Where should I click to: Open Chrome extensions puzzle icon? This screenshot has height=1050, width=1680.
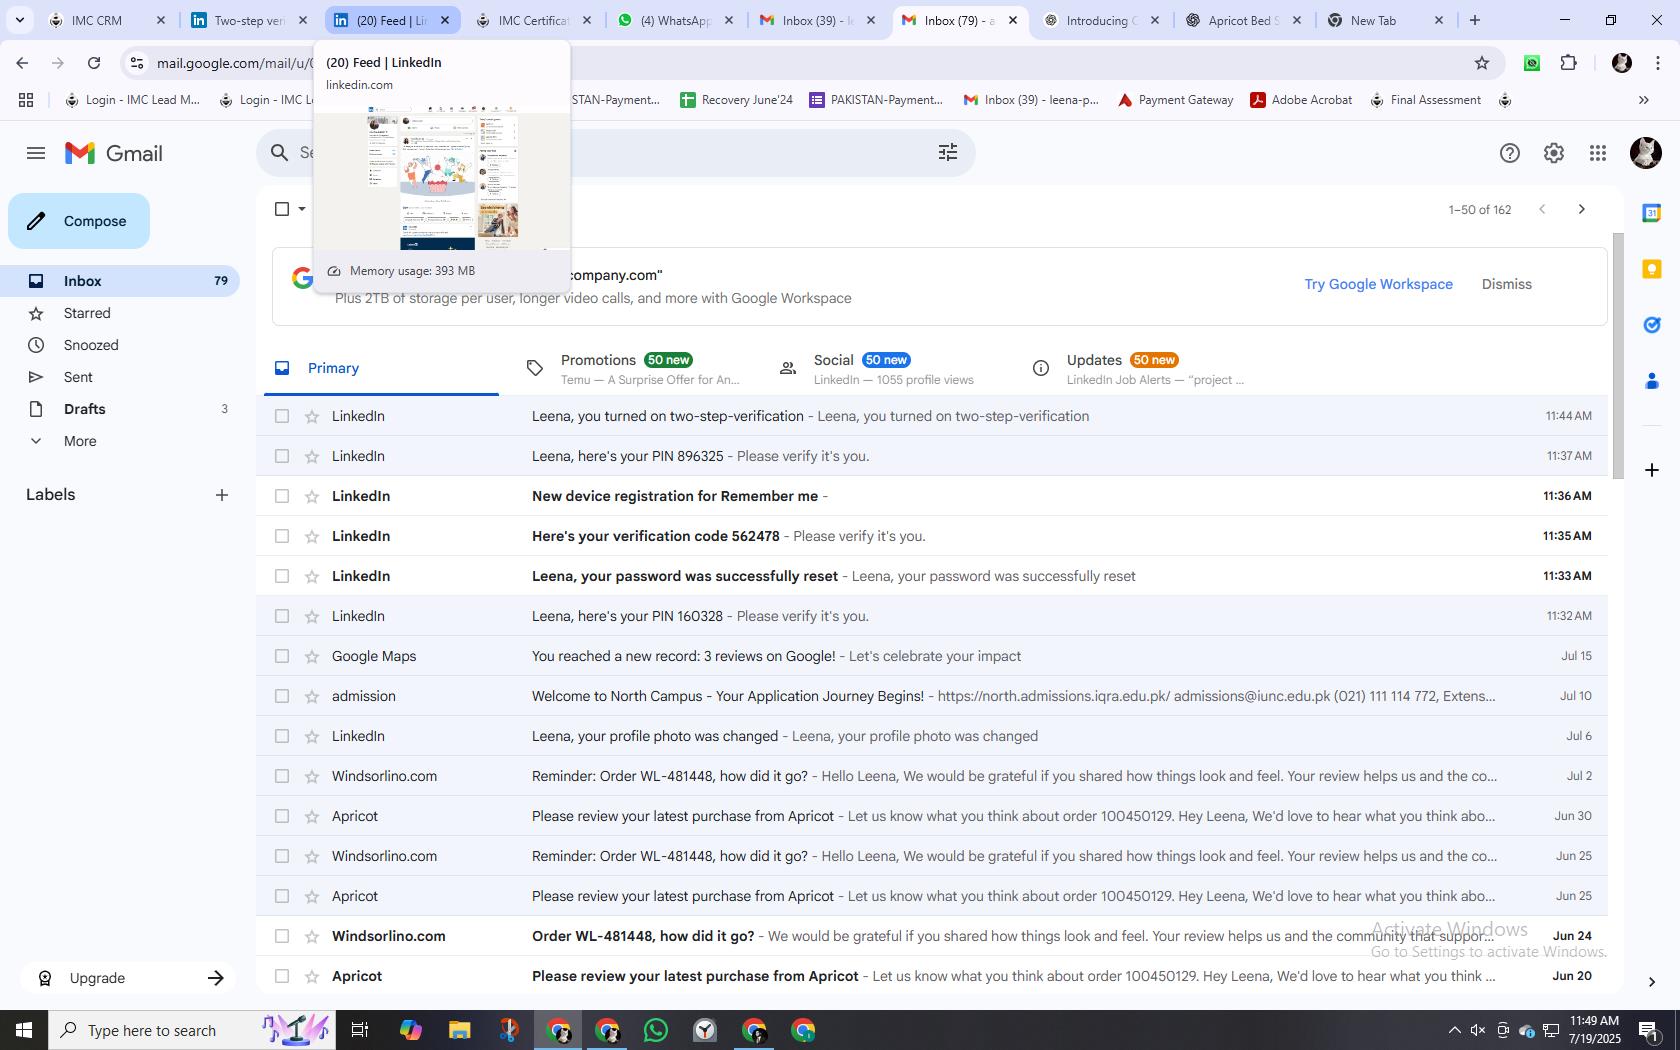1569,63
